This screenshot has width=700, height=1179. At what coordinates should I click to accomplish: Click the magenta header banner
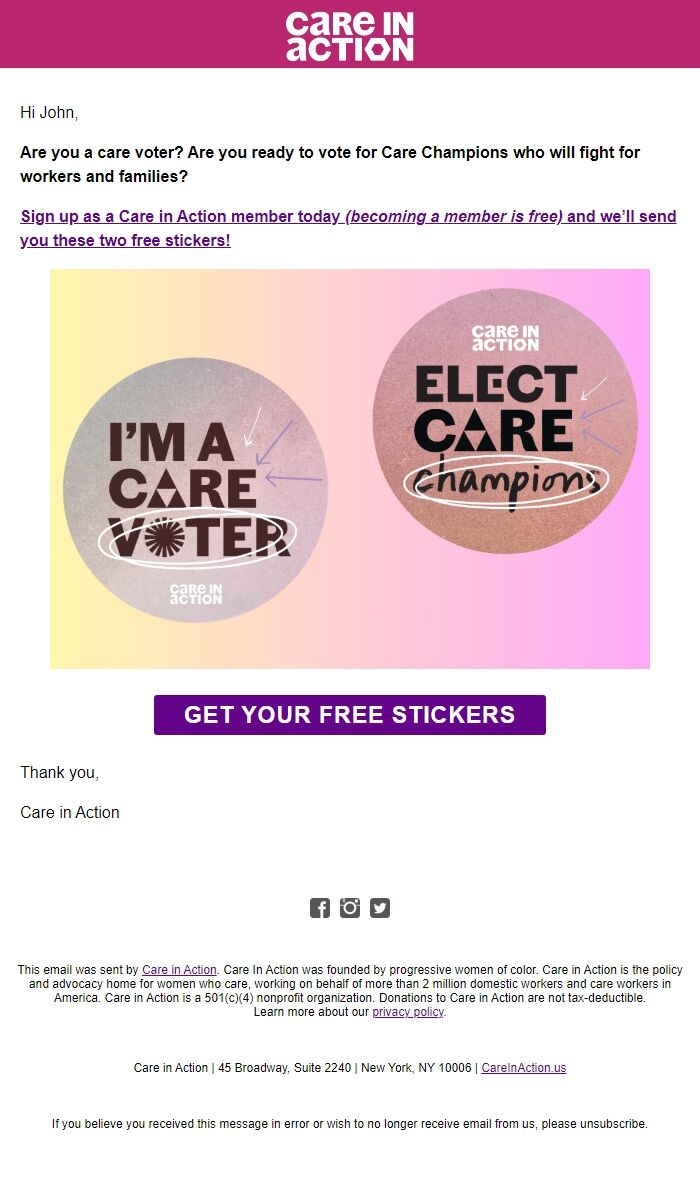point(350,34)
